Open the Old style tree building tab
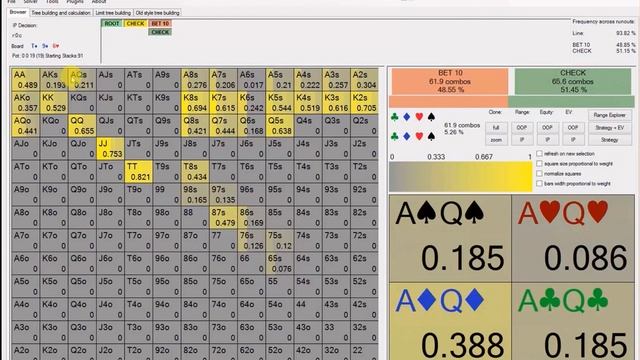640x360 pixels. pos(158,13)
